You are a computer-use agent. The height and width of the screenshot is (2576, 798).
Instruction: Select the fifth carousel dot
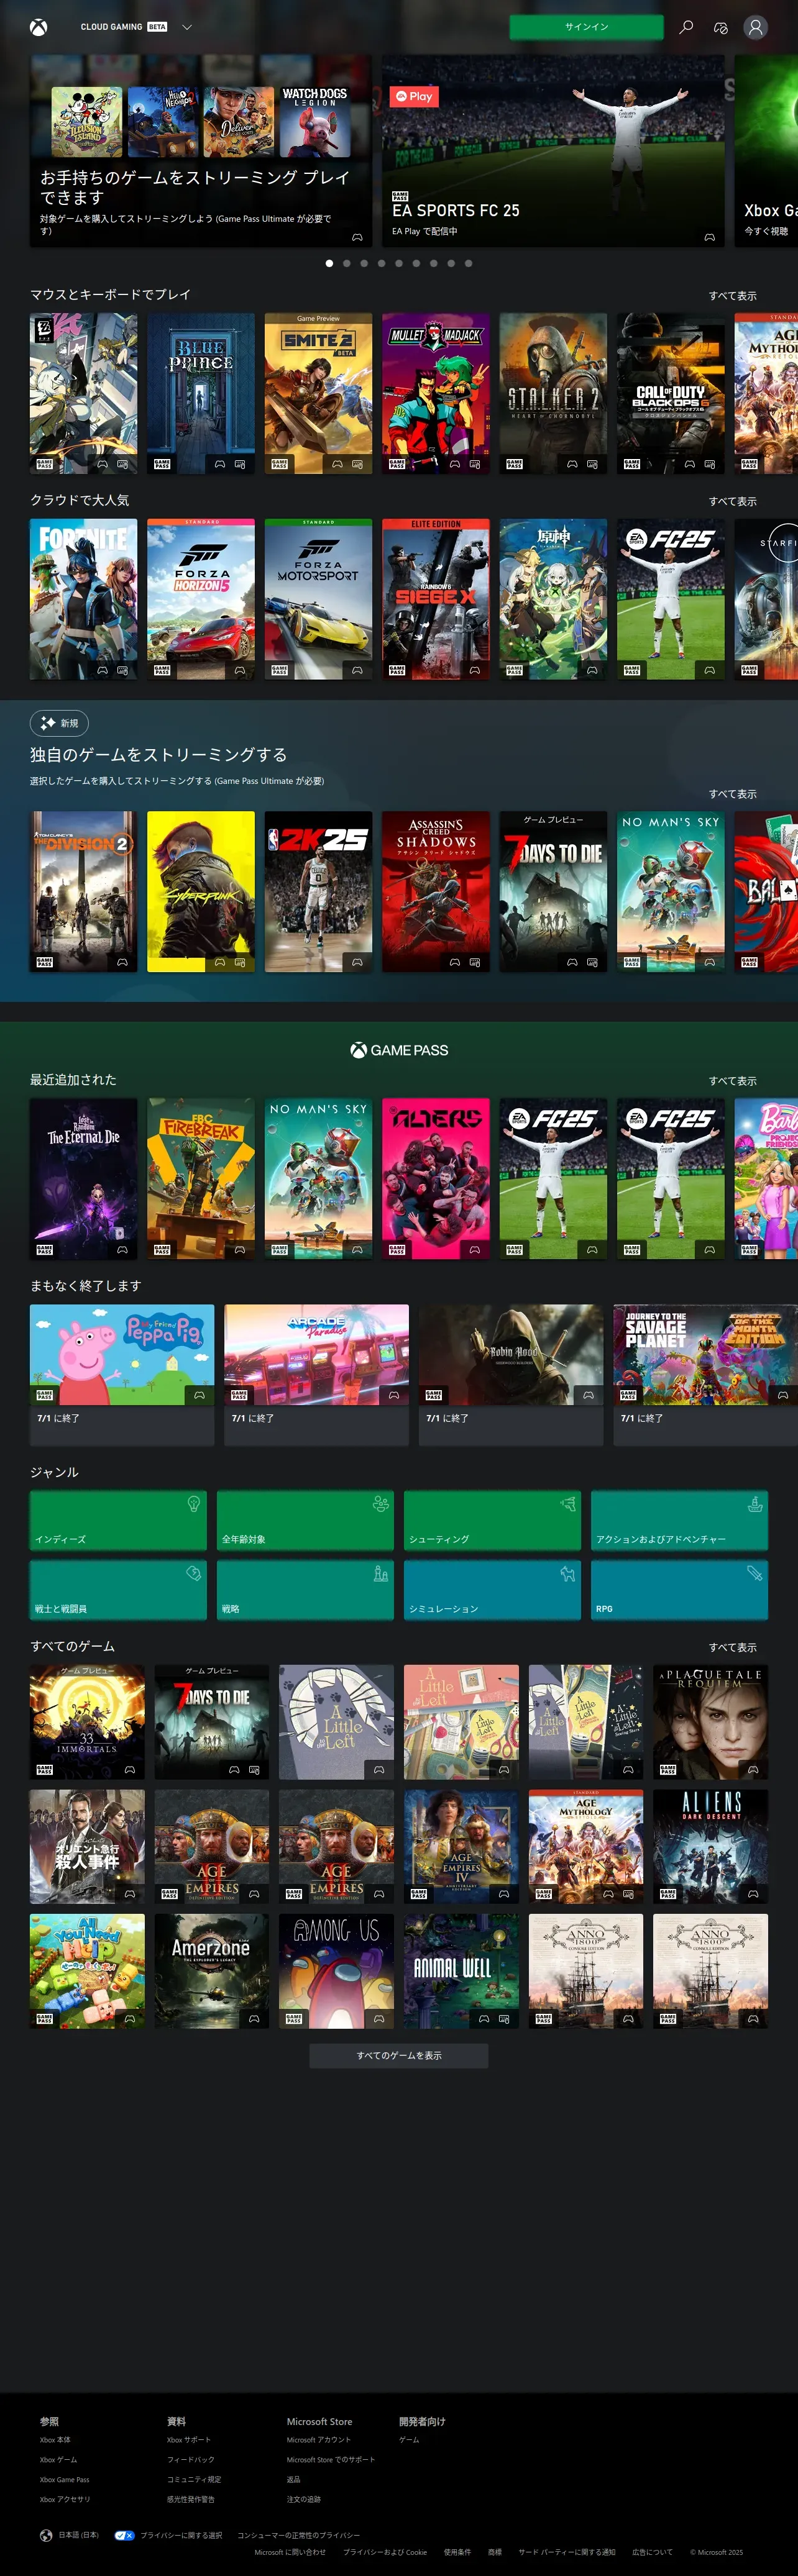tap(399, 263)
